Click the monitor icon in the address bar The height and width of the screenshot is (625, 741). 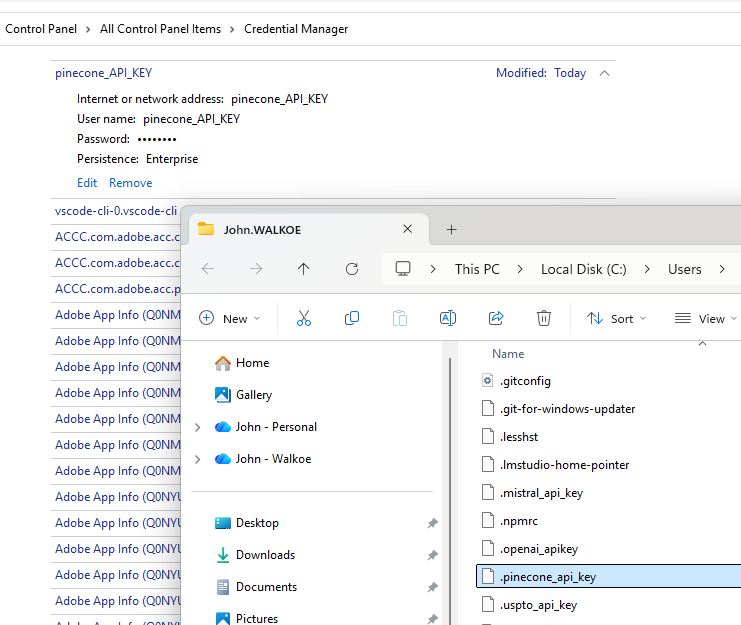coord(403,269)
